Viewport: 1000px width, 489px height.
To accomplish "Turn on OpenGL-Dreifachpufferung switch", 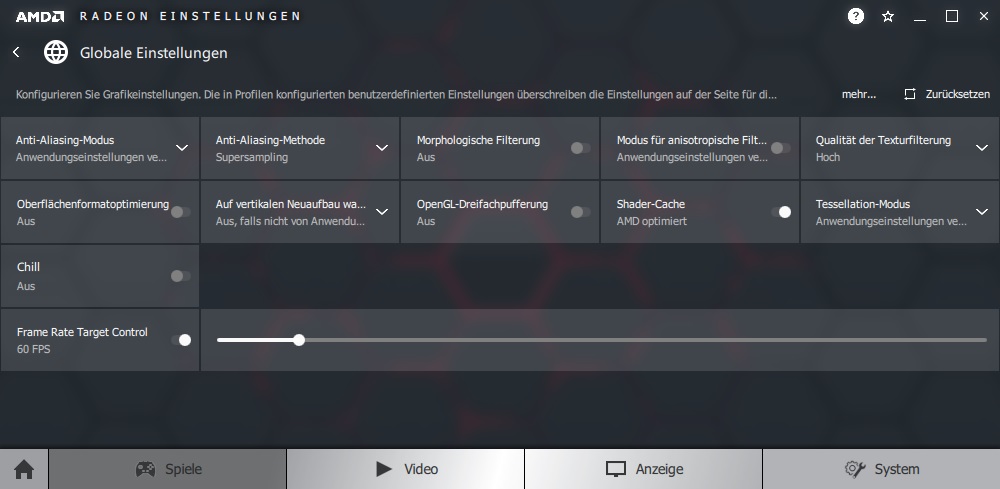I will 580,212.
